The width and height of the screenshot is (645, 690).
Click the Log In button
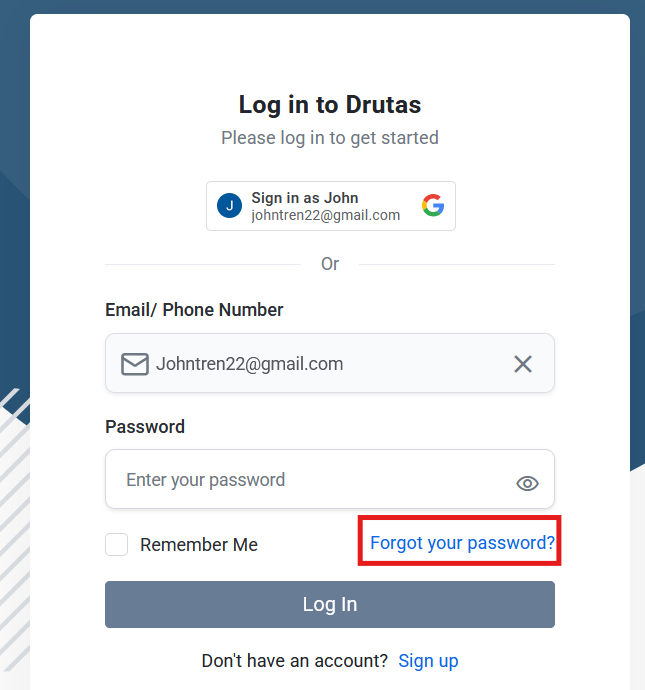click(330, 604)
